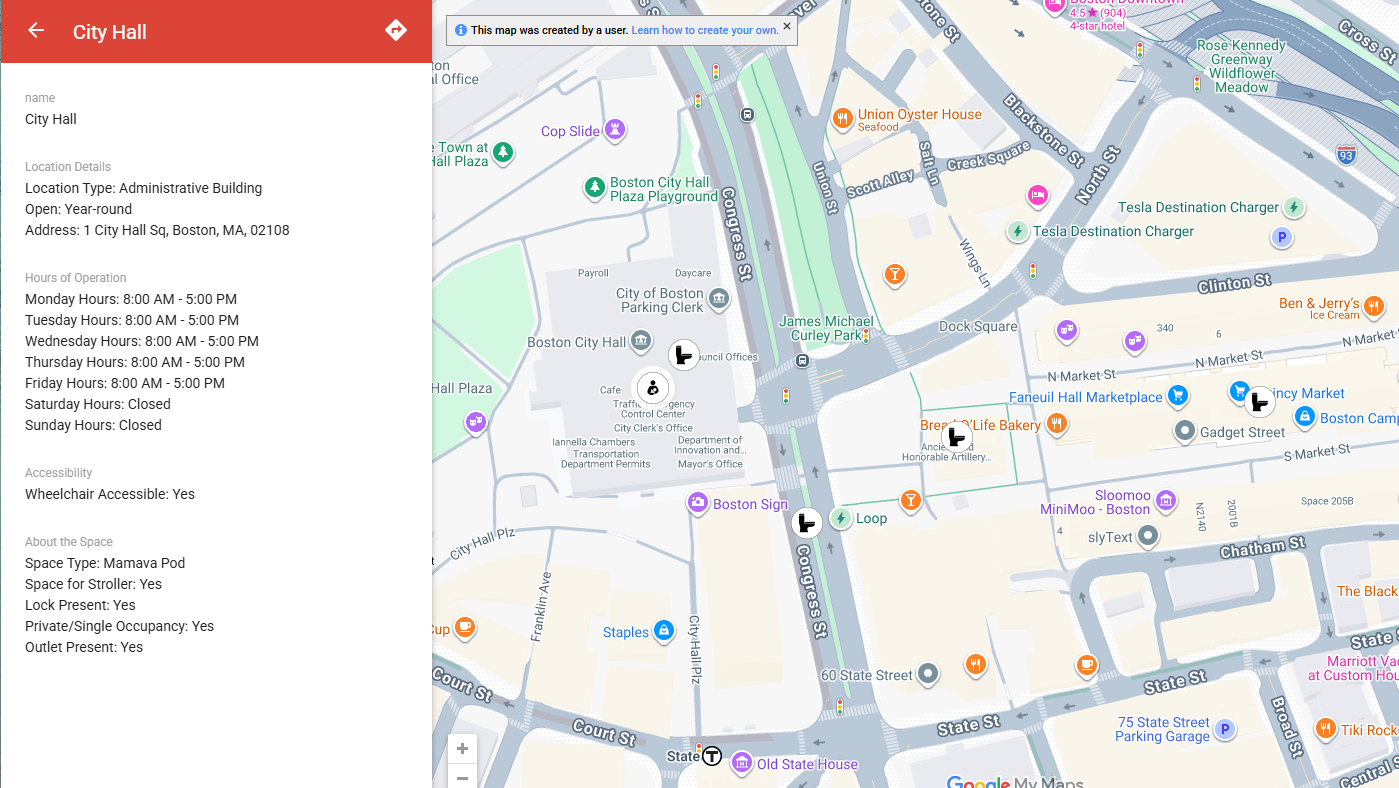Click the Gadget Street marker icon
Screen dimensions: 1399x788
1185,431
